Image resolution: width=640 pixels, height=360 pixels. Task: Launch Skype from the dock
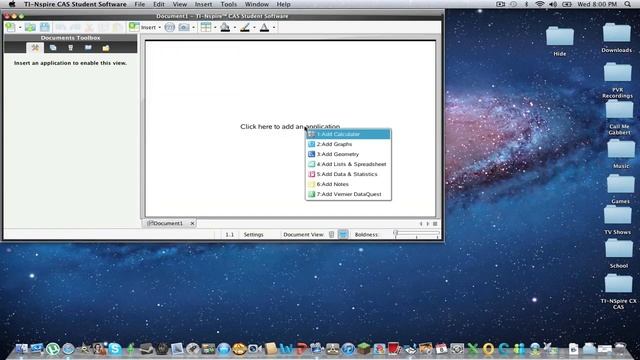115,349
